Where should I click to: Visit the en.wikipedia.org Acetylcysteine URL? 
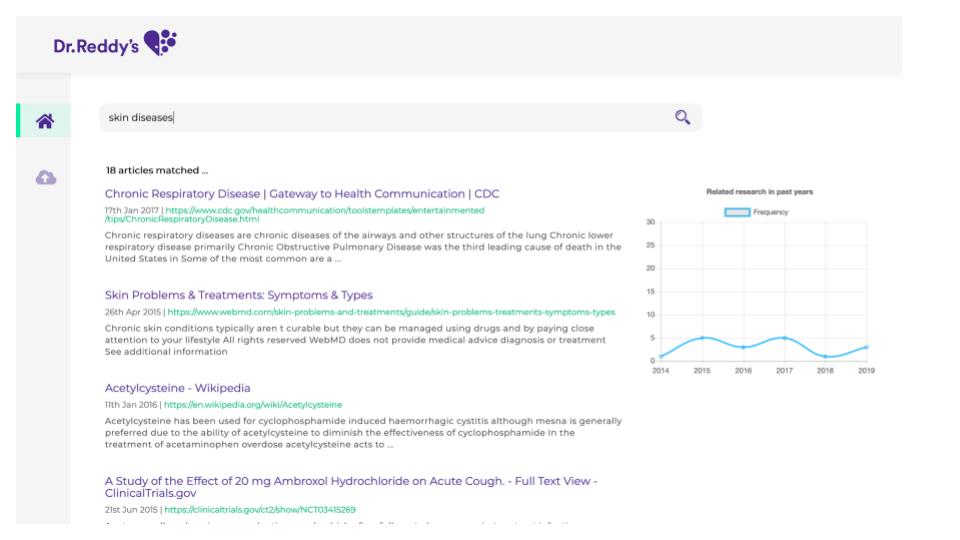tap(253, 405)
